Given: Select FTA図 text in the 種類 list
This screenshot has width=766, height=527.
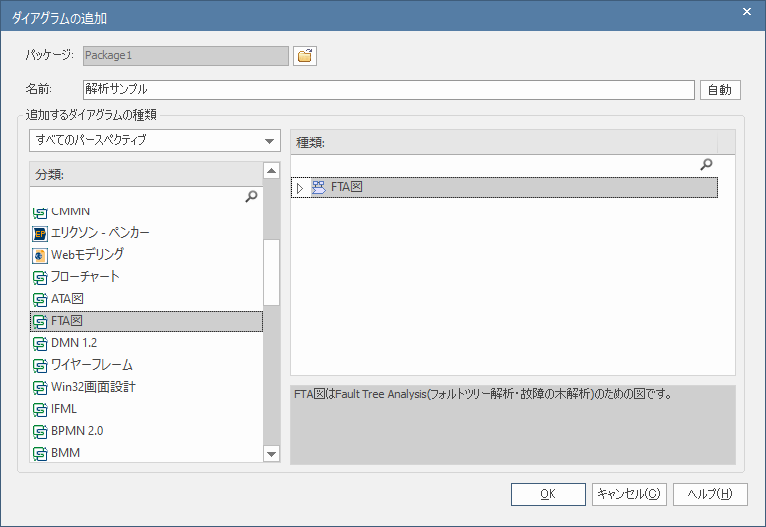Looking at the screenshot, I should (346, 187).
